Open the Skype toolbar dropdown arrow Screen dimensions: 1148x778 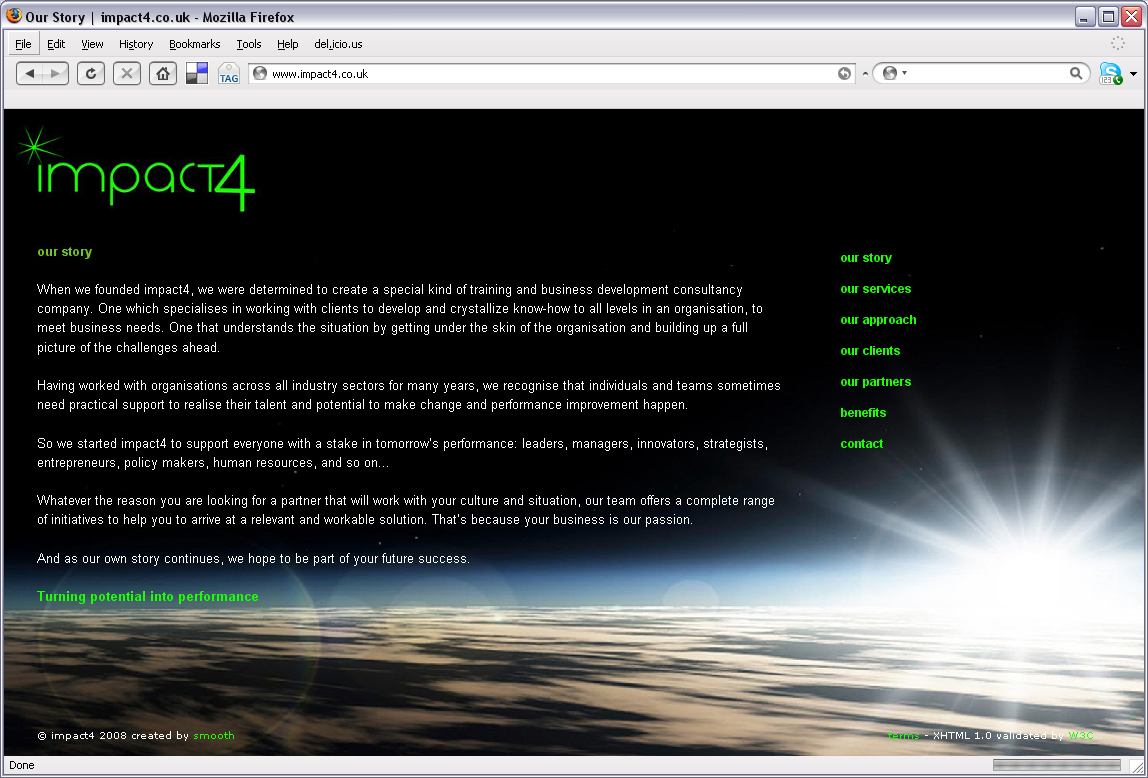[x=1134, y=74]
